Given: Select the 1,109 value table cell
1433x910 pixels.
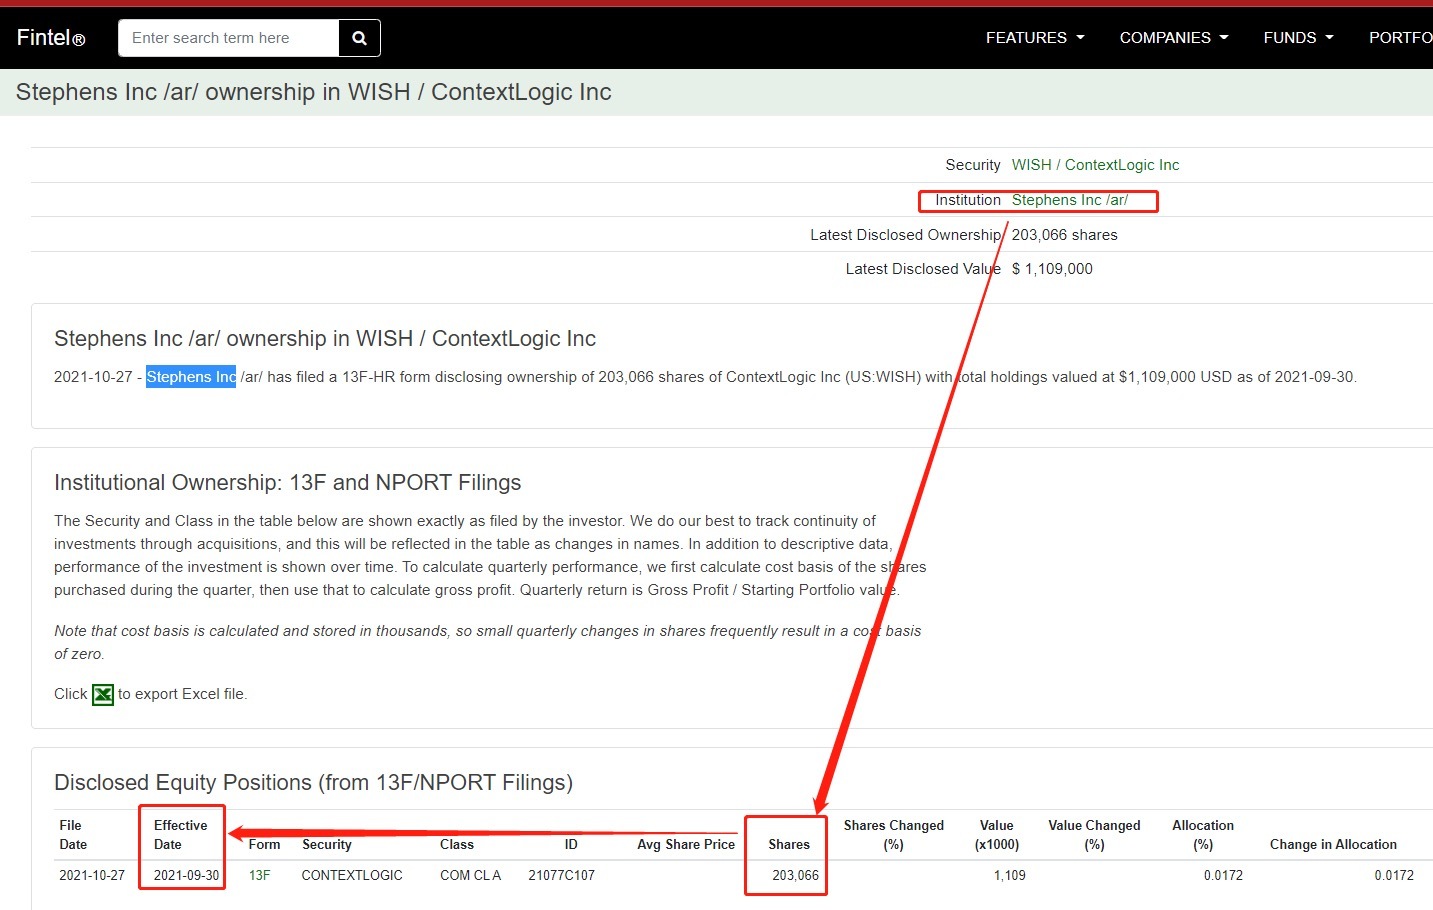Looking at the screenshot, I should (x=1009, y=875).
